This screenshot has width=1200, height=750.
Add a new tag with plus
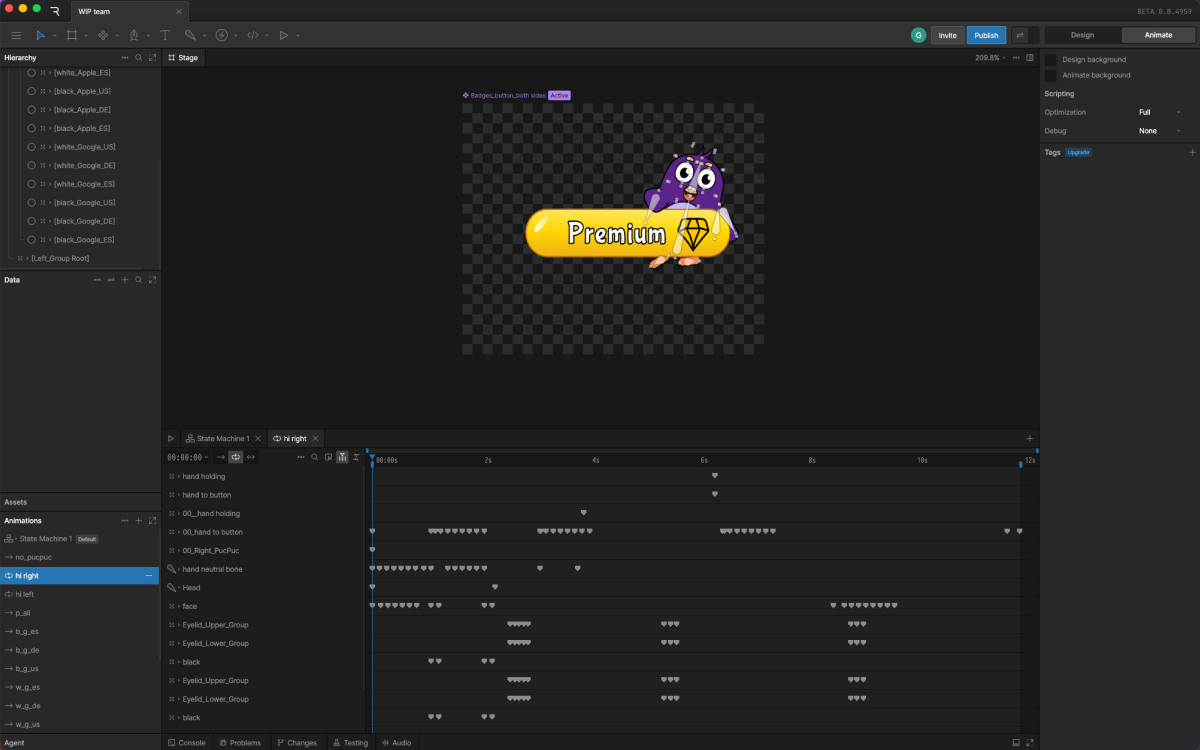(1192, 152)
